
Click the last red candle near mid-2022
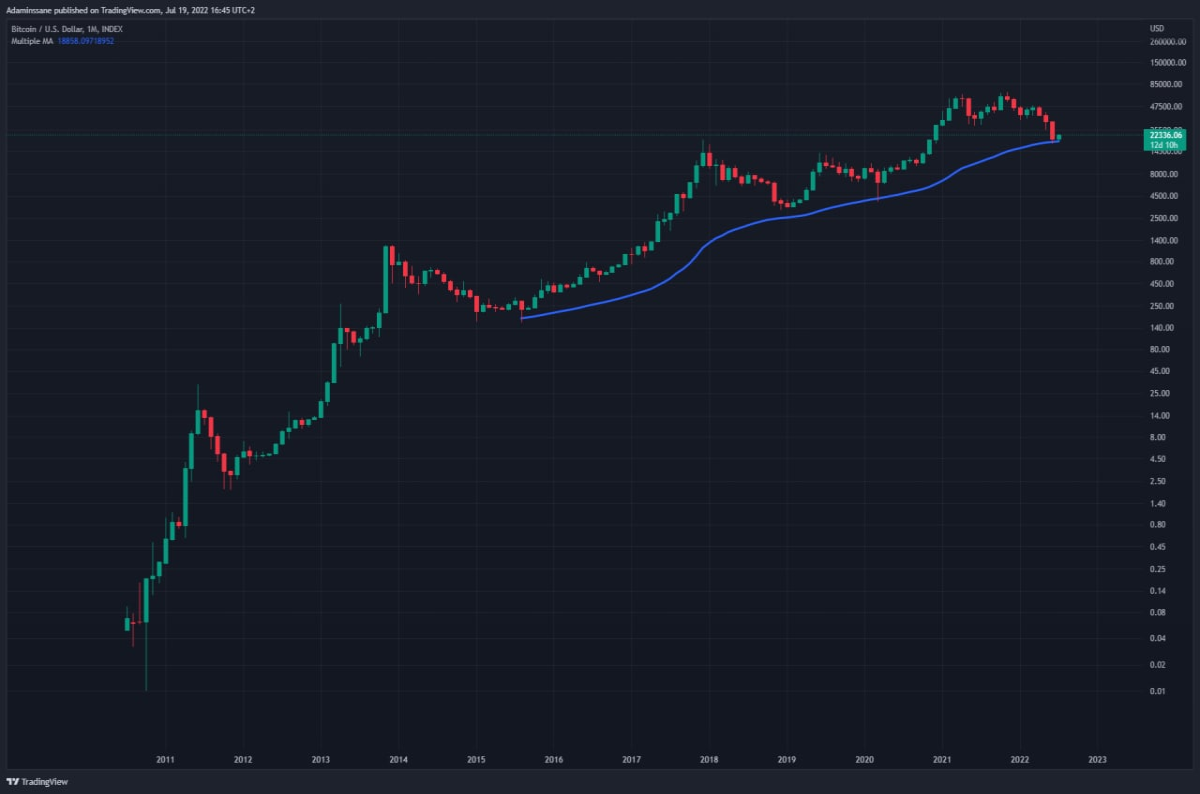[1052, 130]
